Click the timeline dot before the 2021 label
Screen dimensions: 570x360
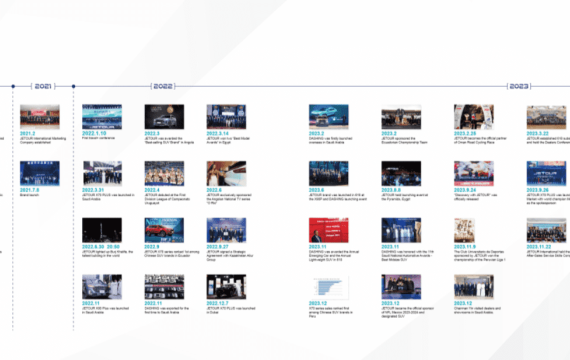point(13,86)
